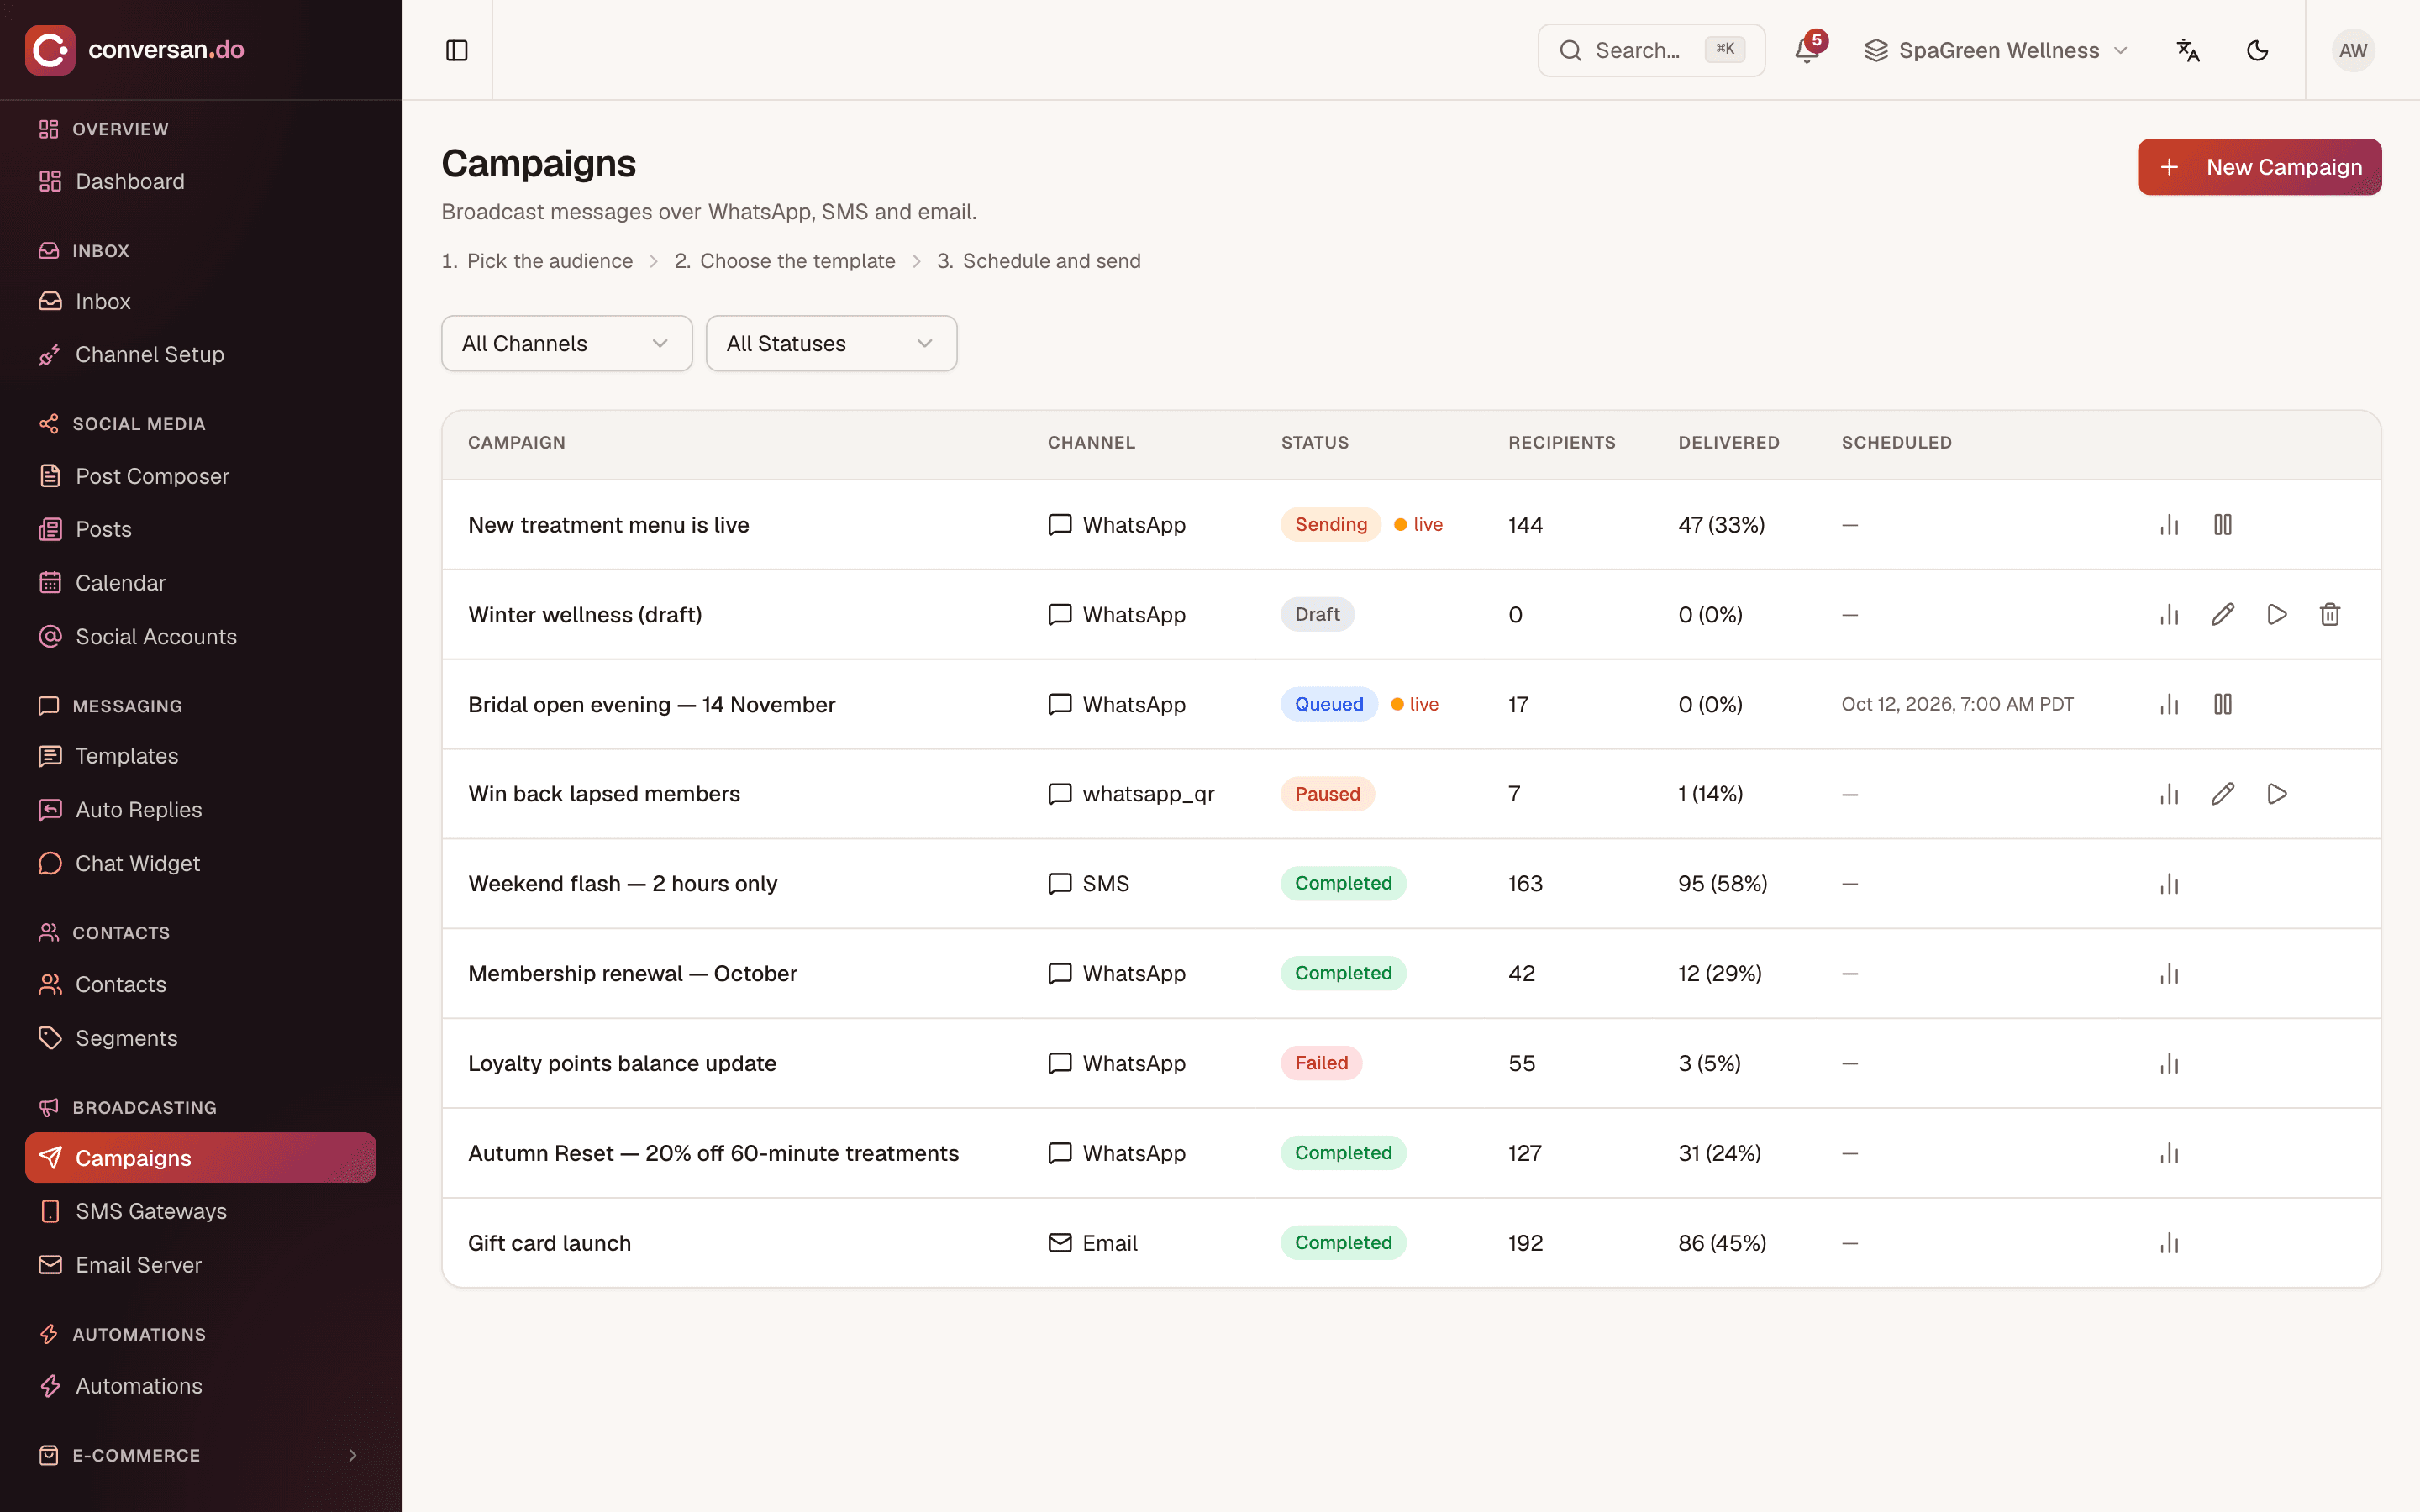
Task: Click the Search field in header
Action: [x=1651, y=50]
